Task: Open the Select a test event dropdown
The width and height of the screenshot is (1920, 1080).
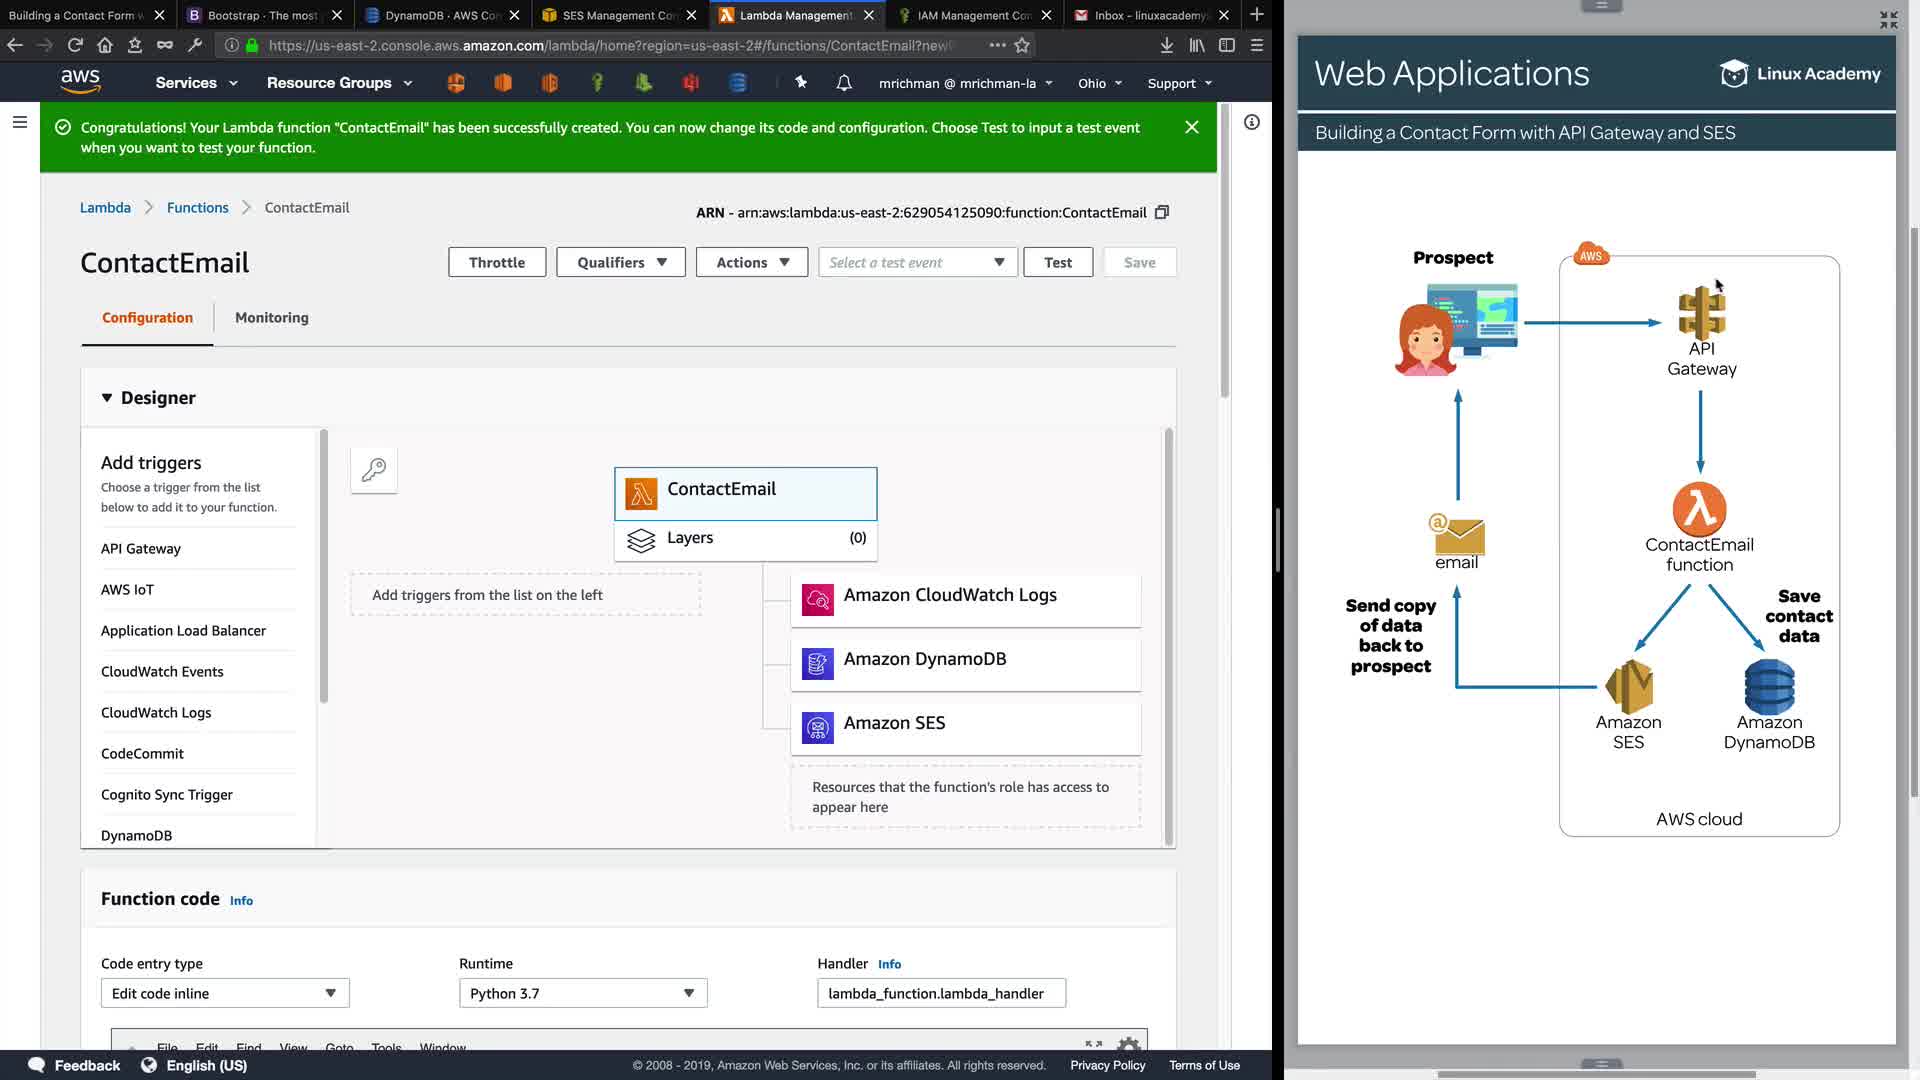Action: click(916, 262)
